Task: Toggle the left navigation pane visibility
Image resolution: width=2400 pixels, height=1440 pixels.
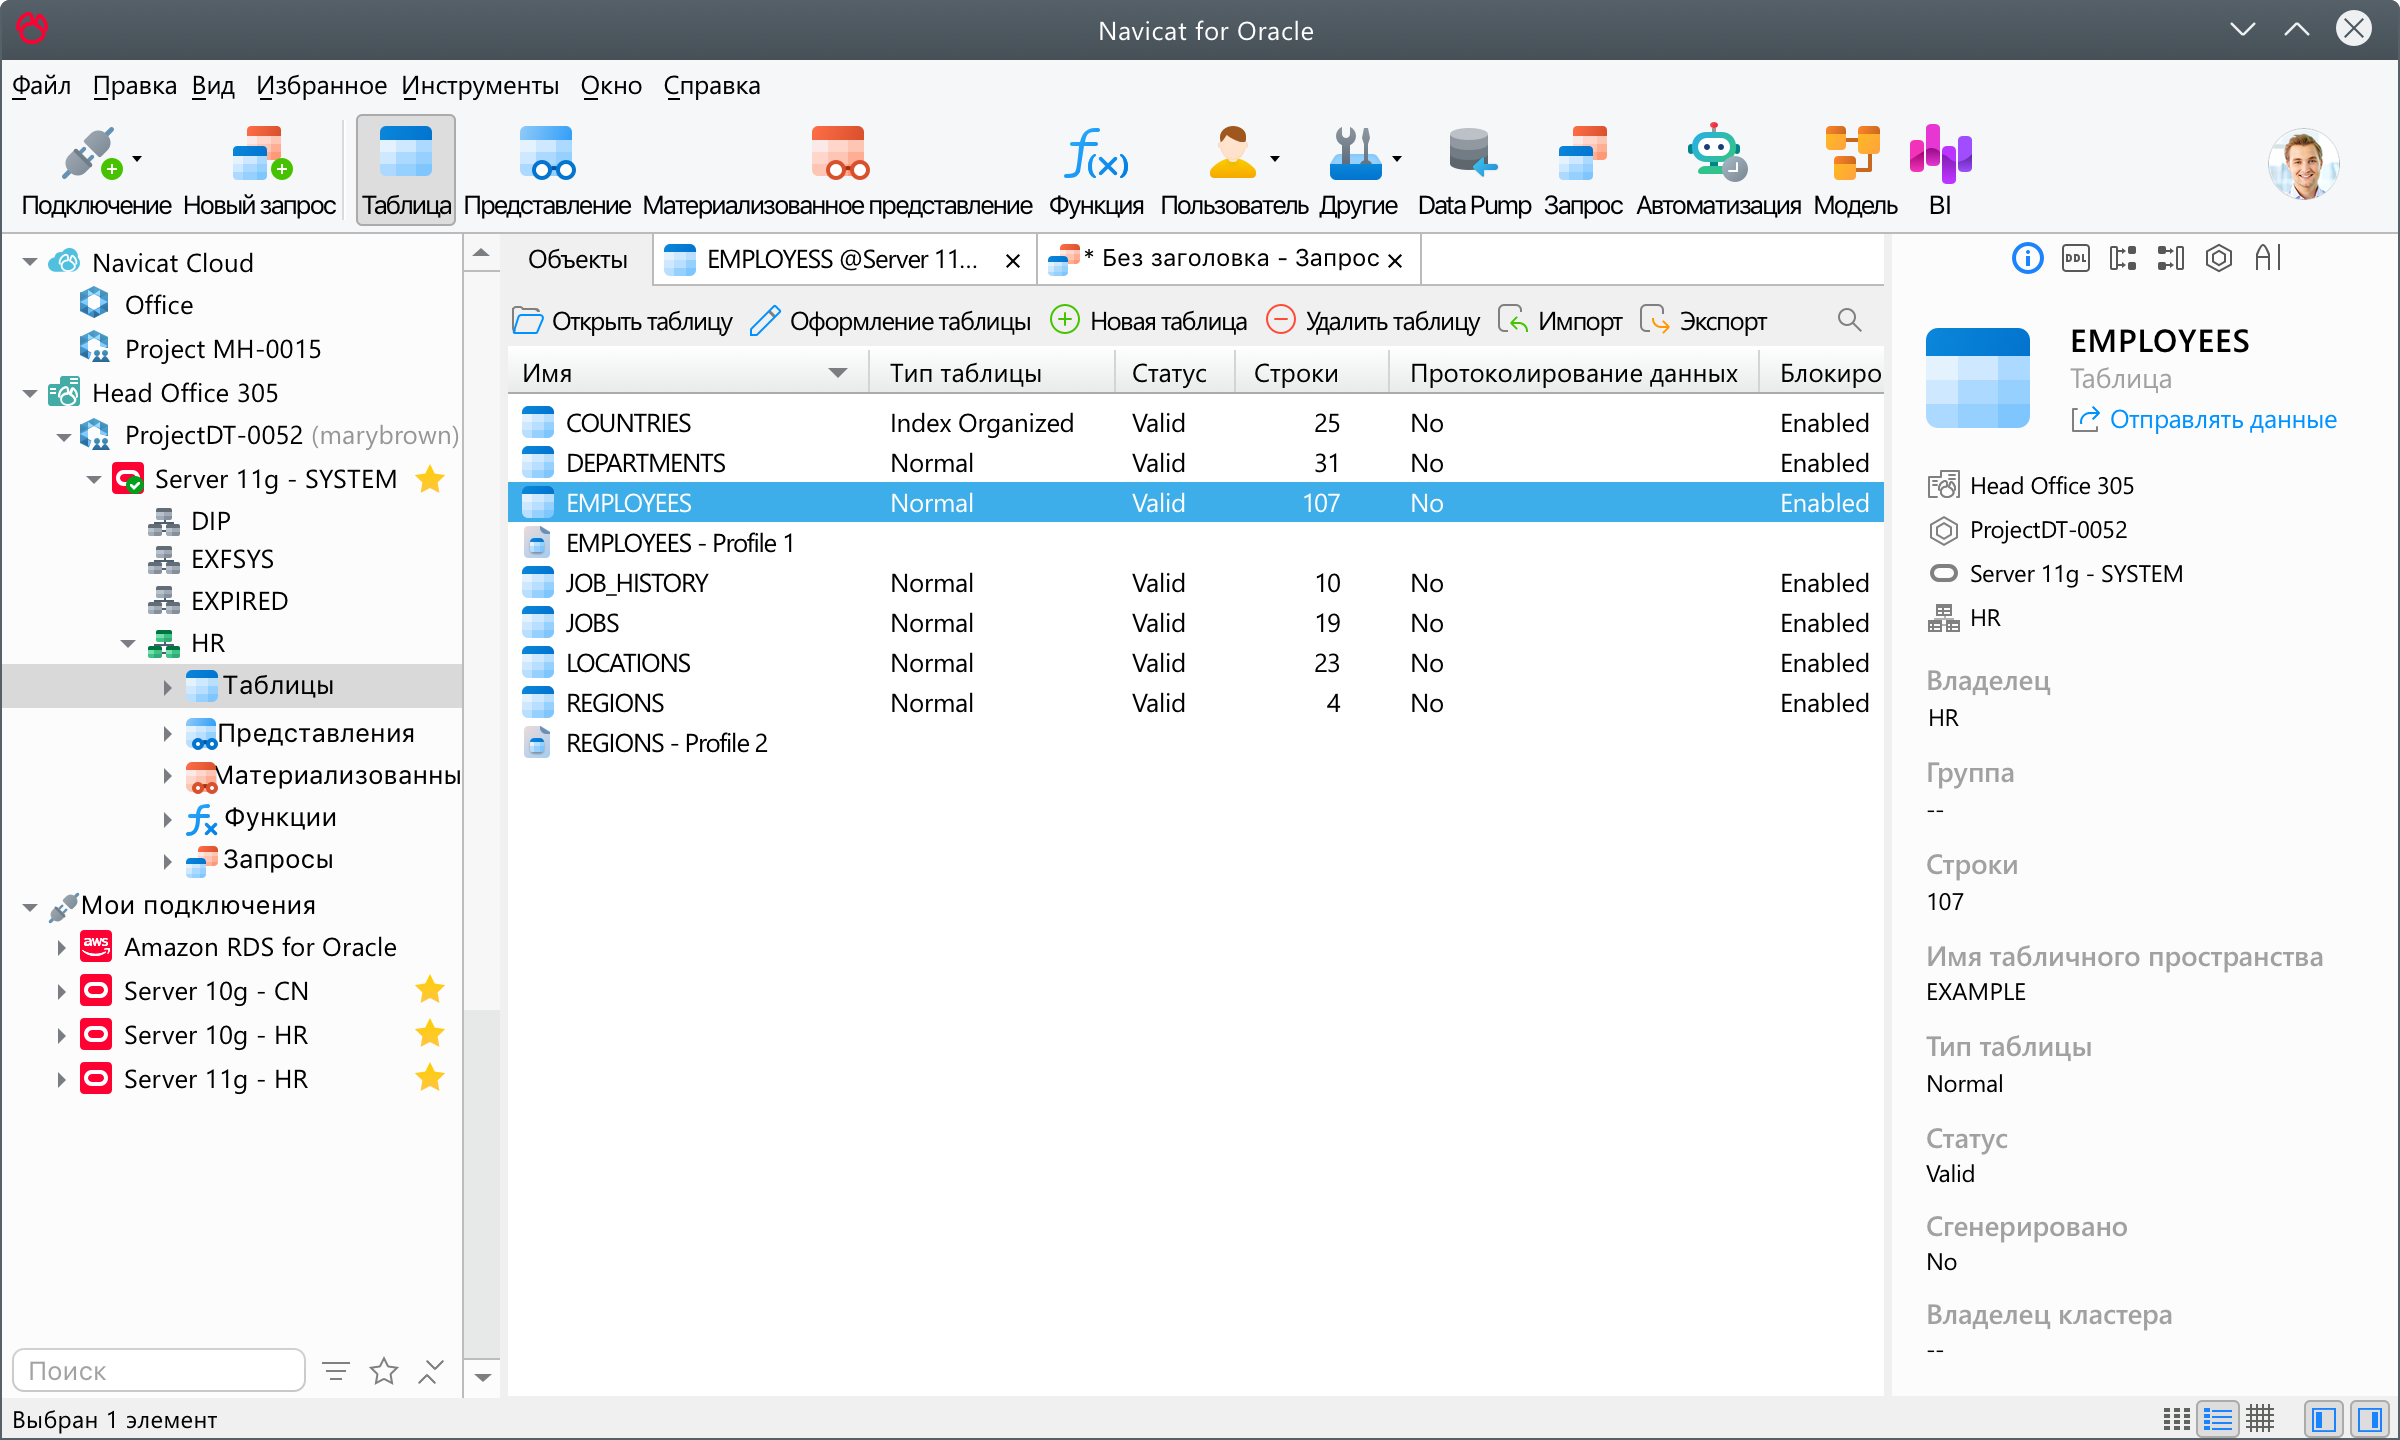Action: click(2324, 1419)
